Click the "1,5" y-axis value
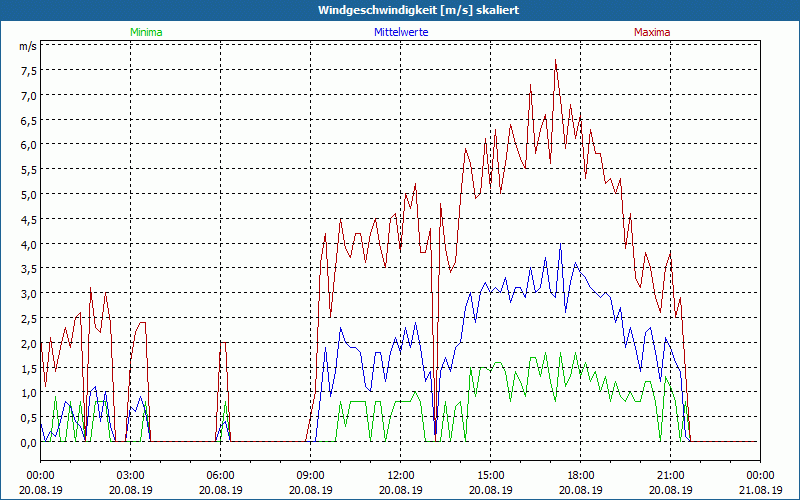 pyautogui.click(x=29, y=368)
